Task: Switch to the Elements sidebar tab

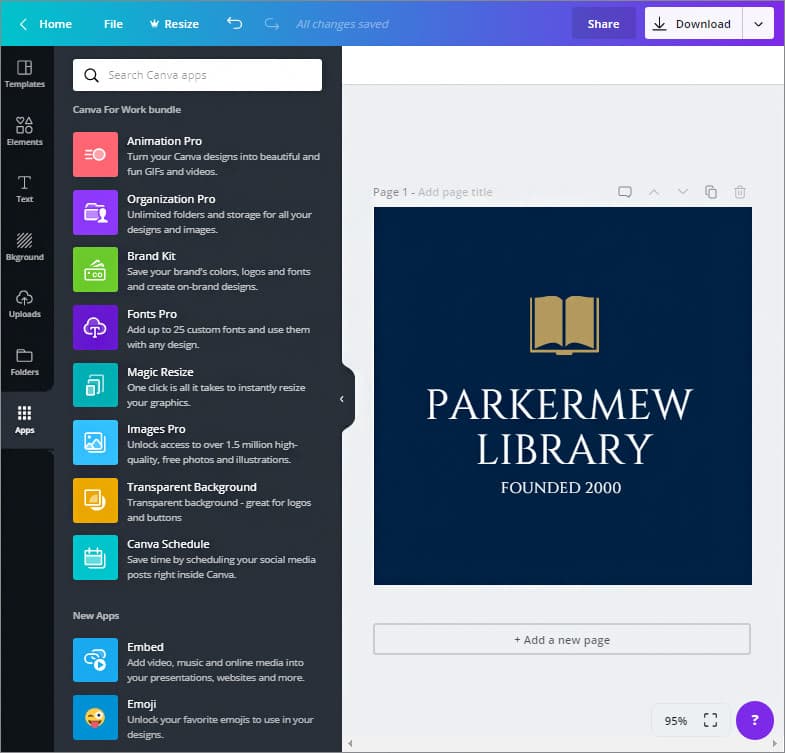Action: (25, 131)
